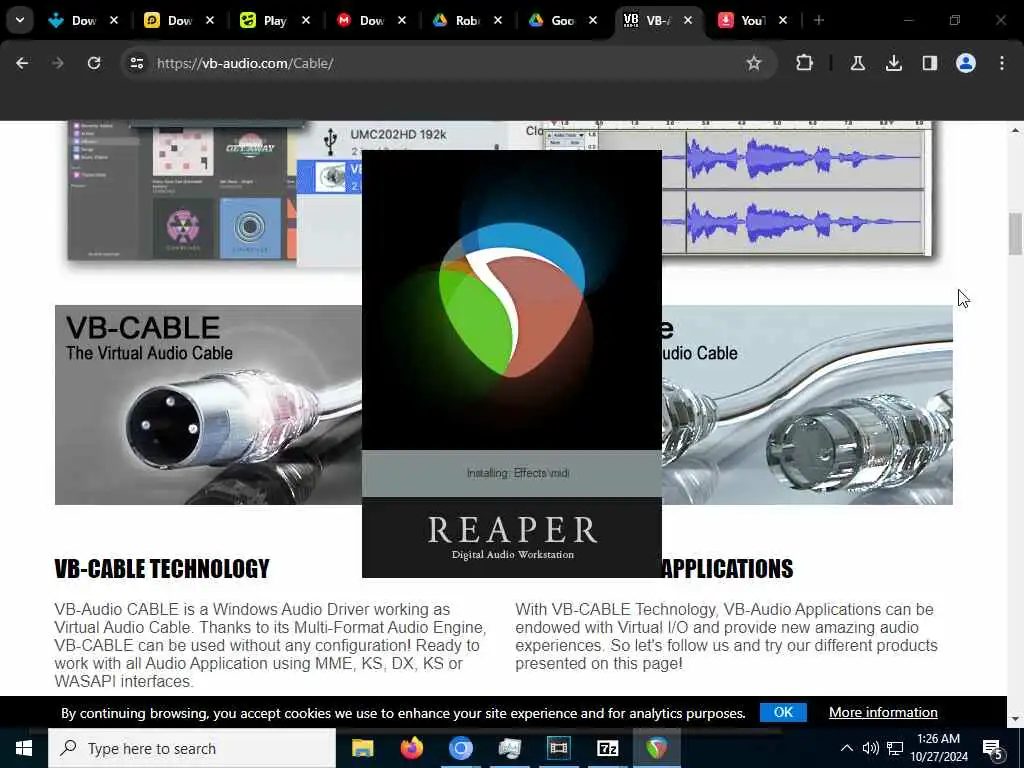Close the 'Play' tab
The height and width of the screenshot is (768, 1024).
pyautogui.click(x=306, y=21)
